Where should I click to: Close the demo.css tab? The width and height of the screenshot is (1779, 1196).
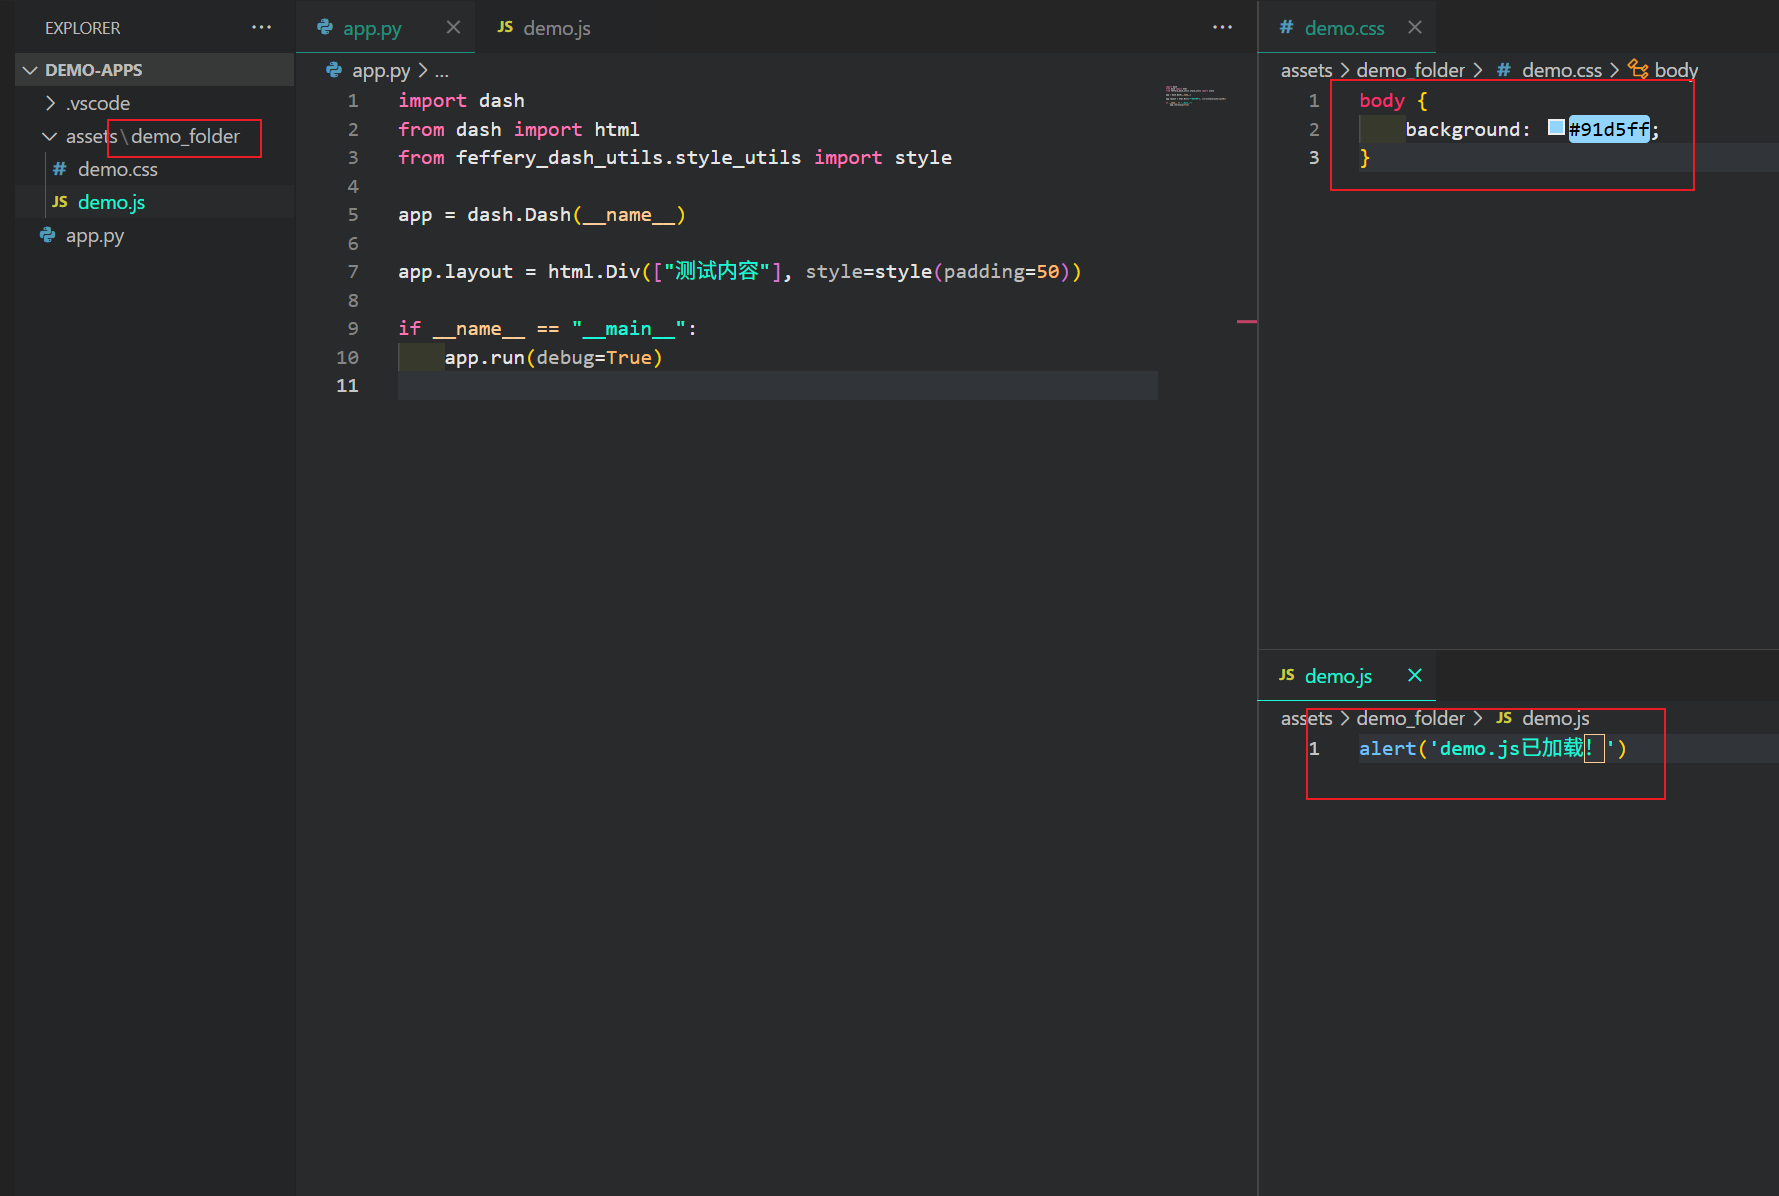[1414, 27]
